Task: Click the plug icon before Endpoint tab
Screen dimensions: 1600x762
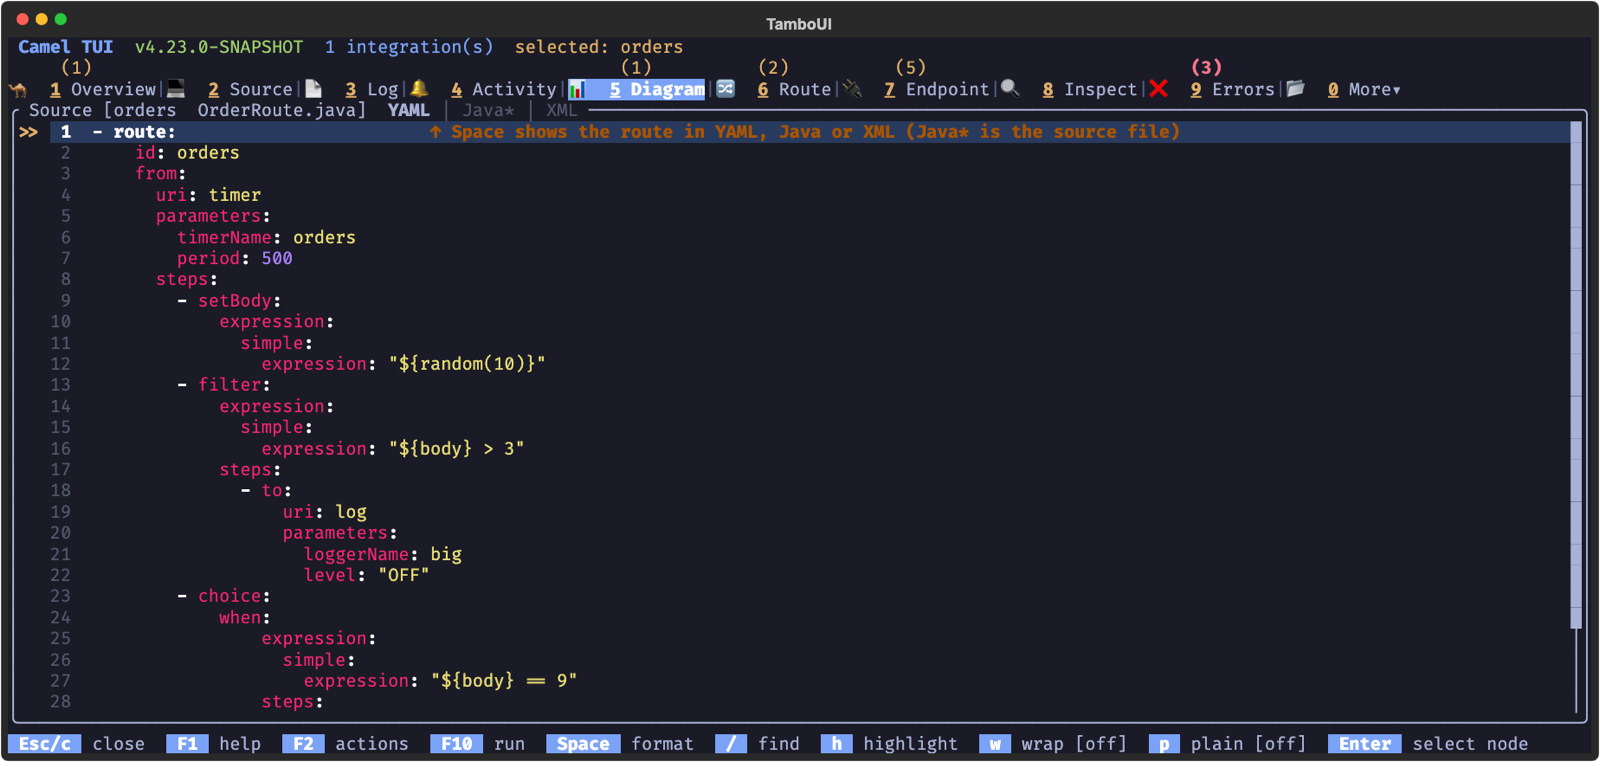Action: 852,89
